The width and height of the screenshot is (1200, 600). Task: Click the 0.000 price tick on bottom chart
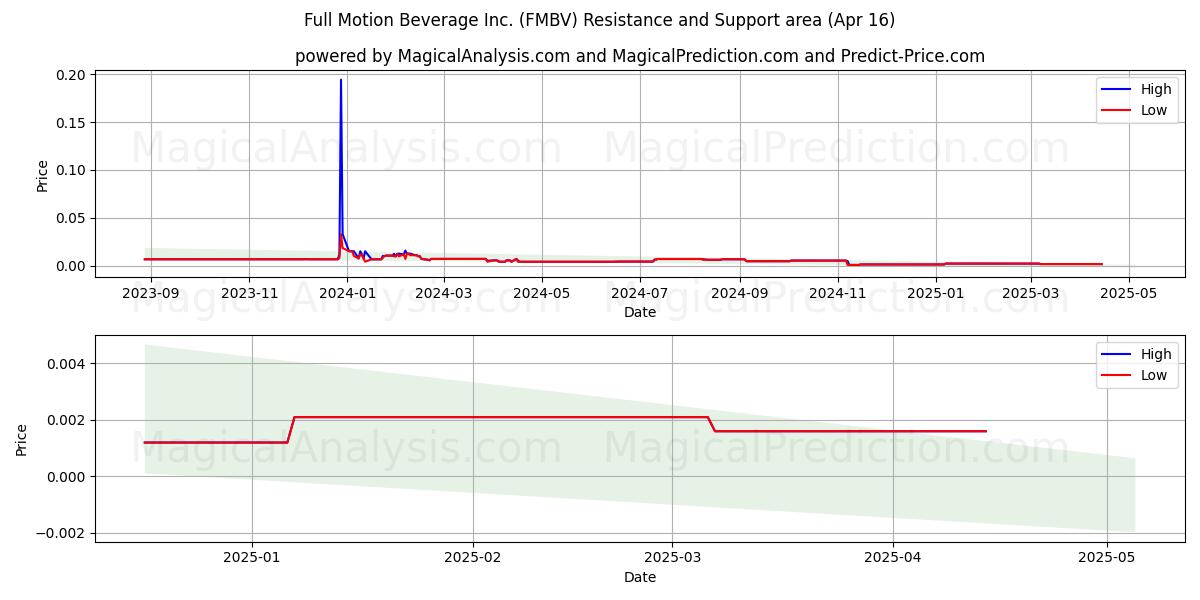(x=65, y=477)
